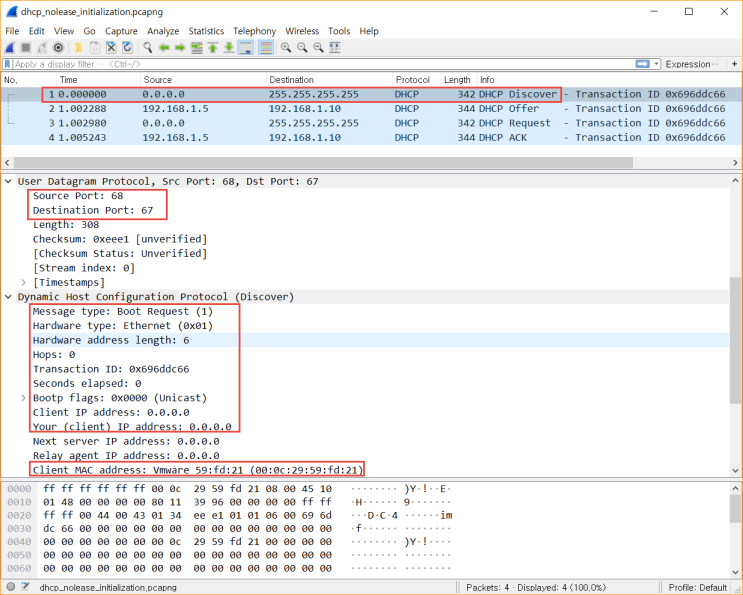Go back in packet history arrow
This screenshot has width=743, height=595.
click(x=164, y=47)
